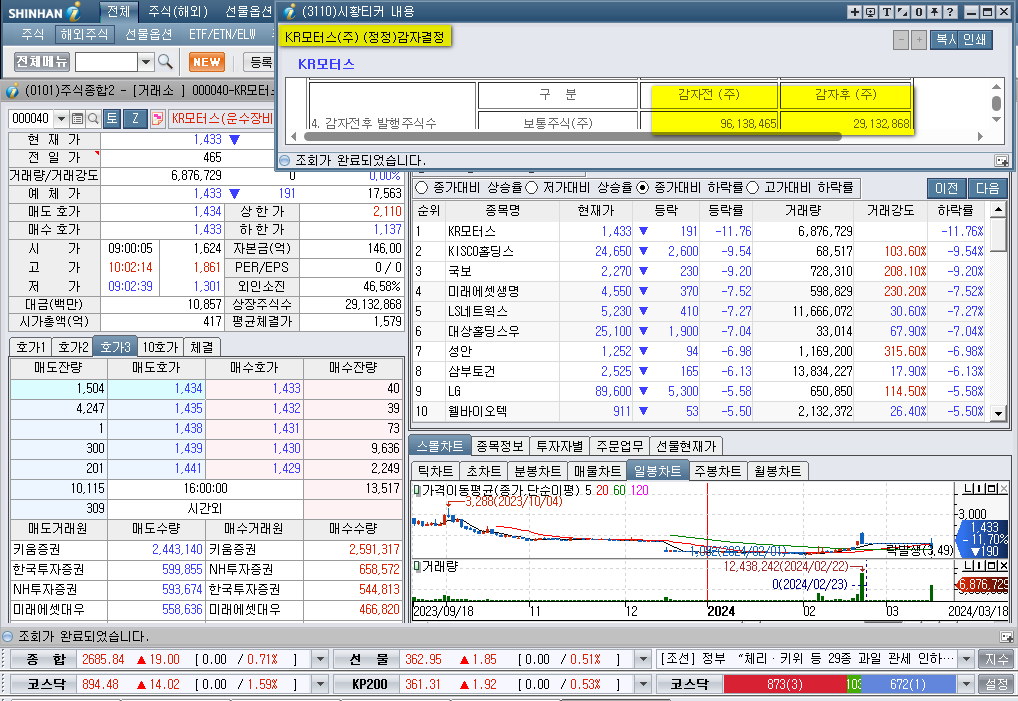Screen dimensions: 1018x701
Task: Close the volume (거래량) chart pane with its X
Action: [1004, 566]
